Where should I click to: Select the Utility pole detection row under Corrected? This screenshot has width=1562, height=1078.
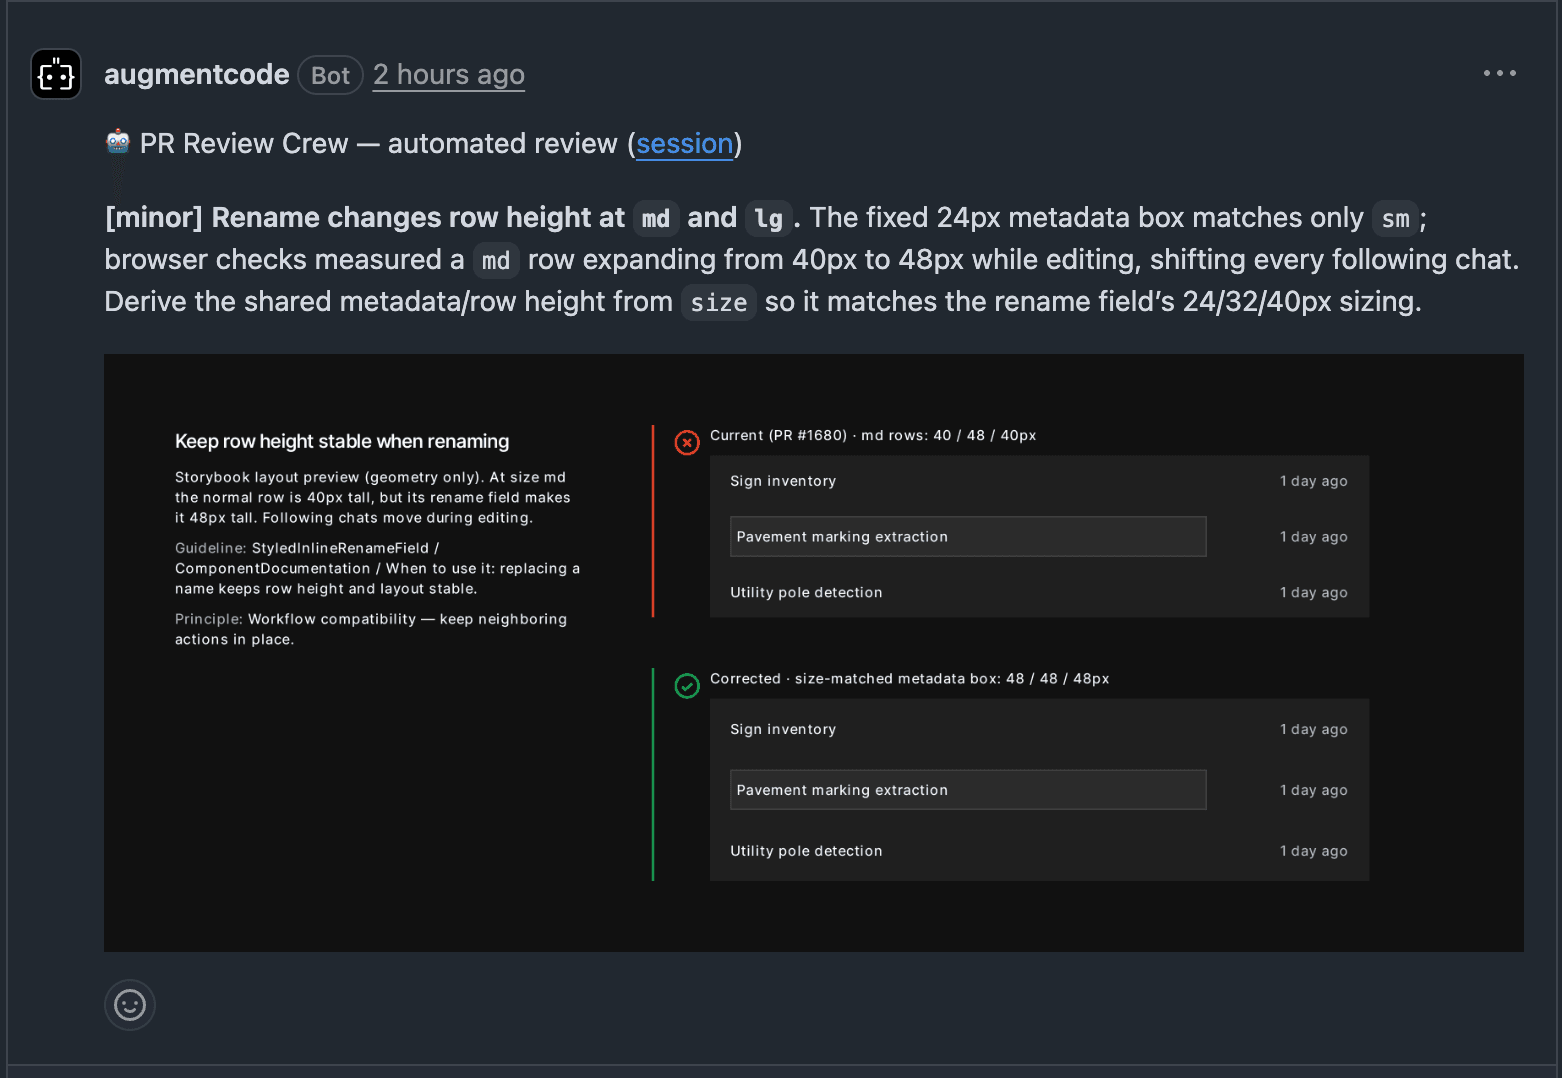pos(1039,851)
